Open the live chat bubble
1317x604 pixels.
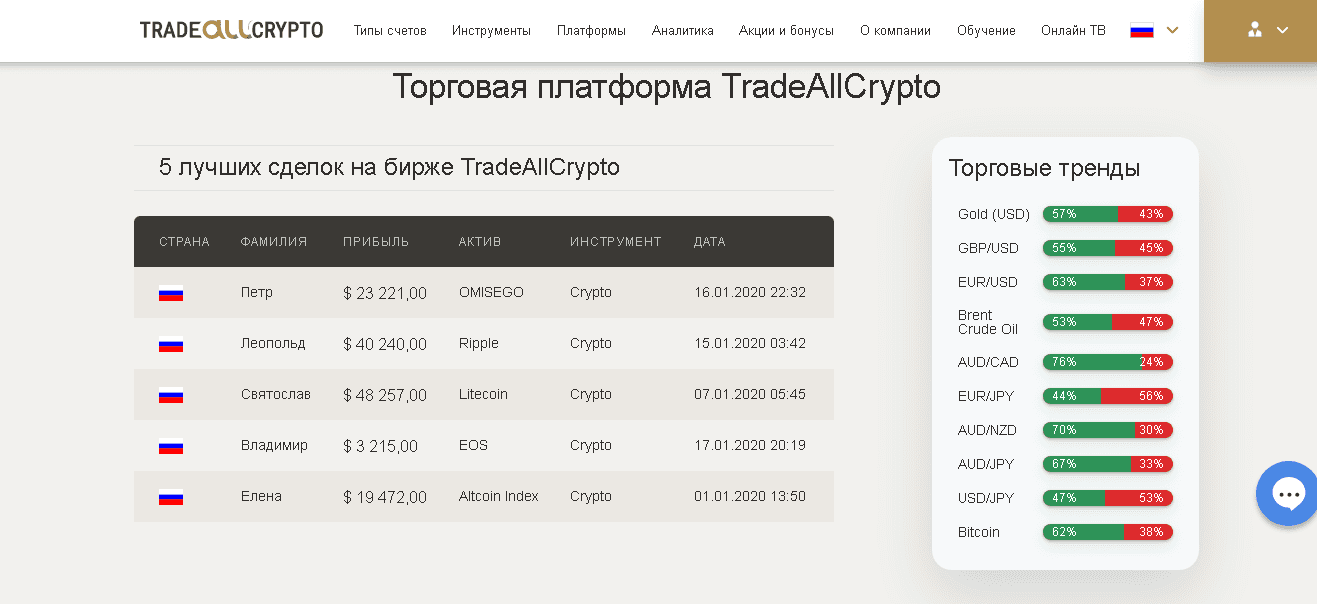1288,493
